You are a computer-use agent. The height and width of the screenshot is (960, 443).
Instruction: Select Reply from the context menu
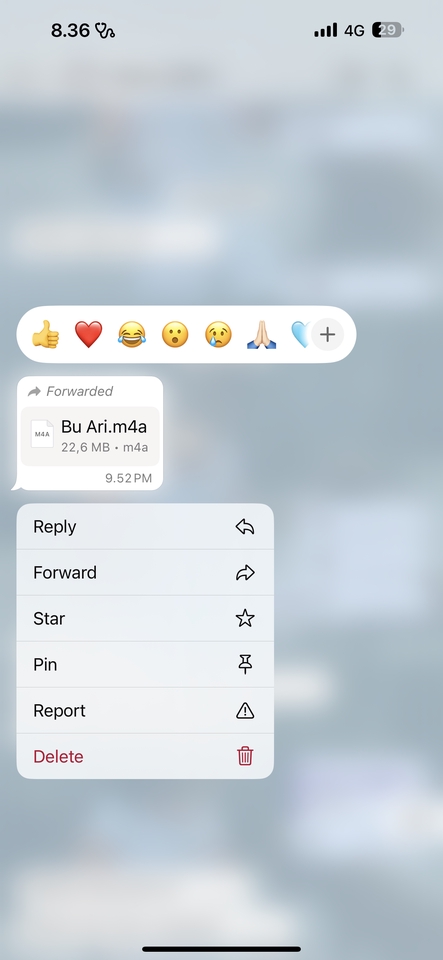tap(145, 527)
